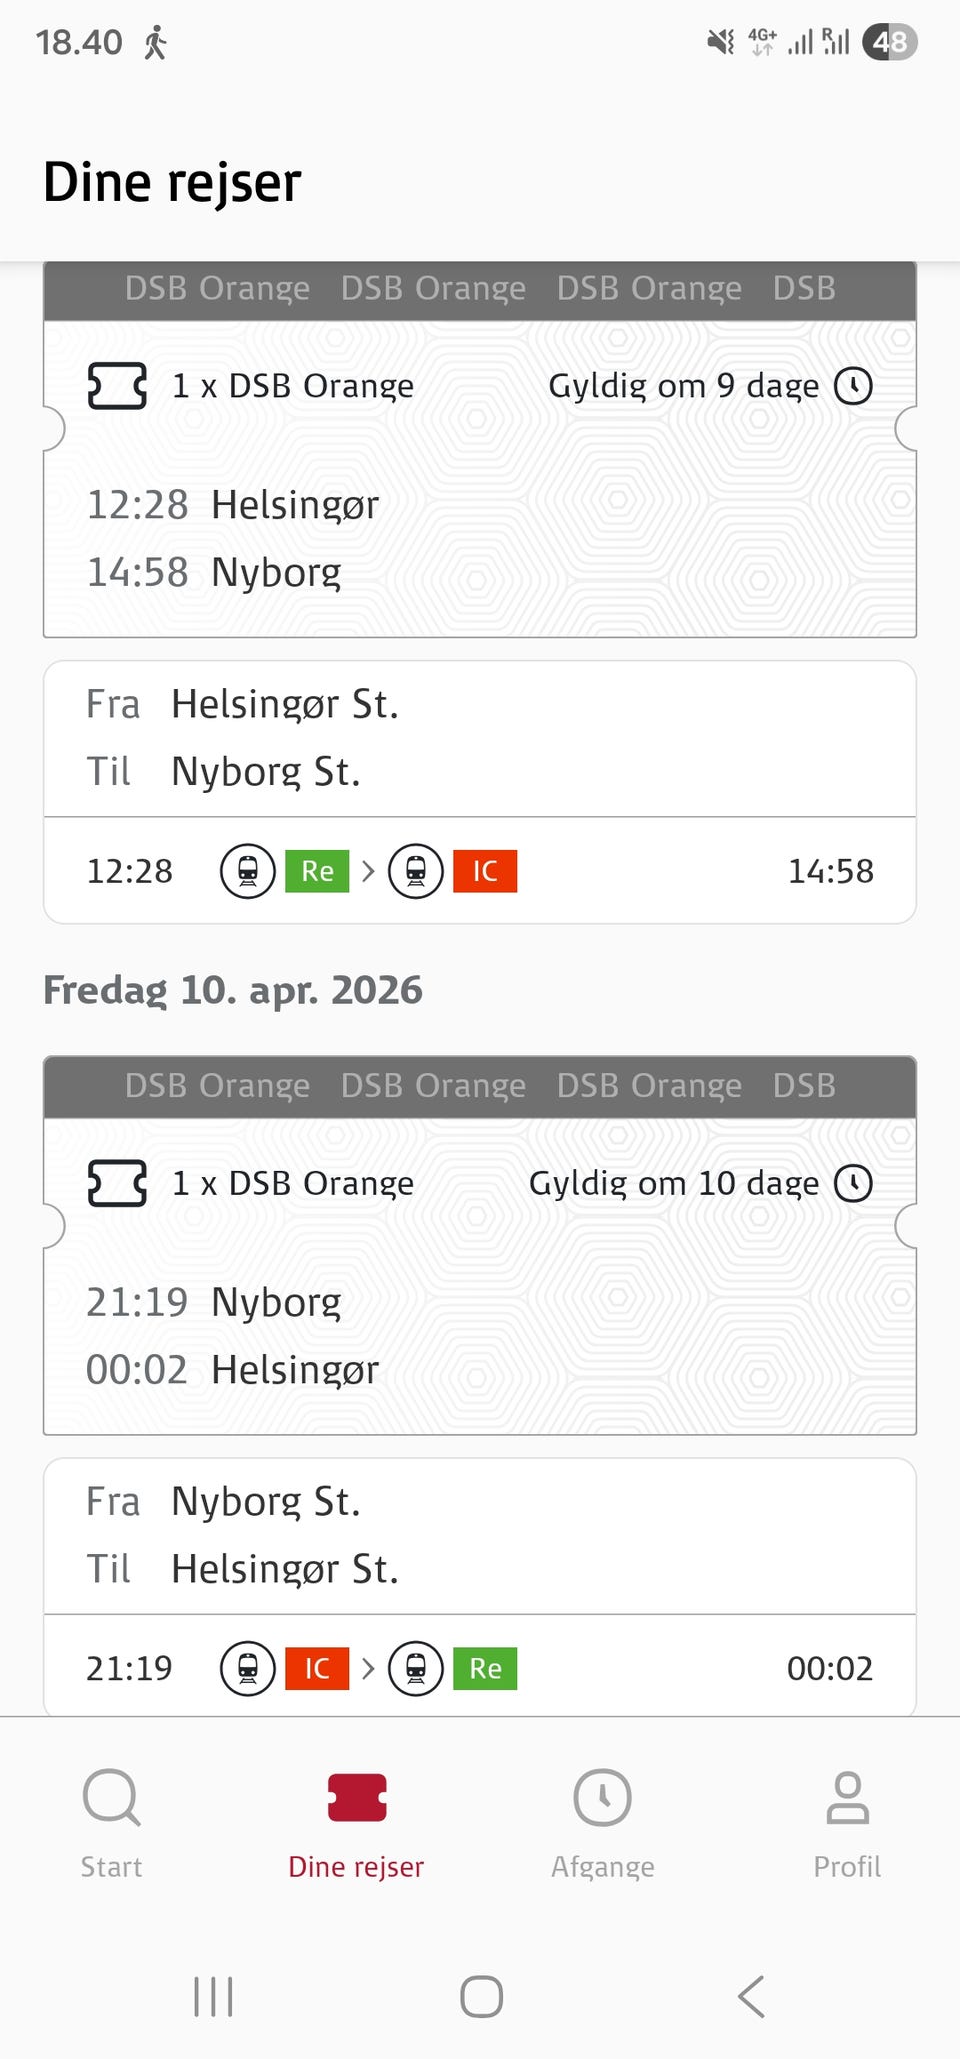Tap the Fredag 10. apr. 2026 date header

tap(233, 991)
